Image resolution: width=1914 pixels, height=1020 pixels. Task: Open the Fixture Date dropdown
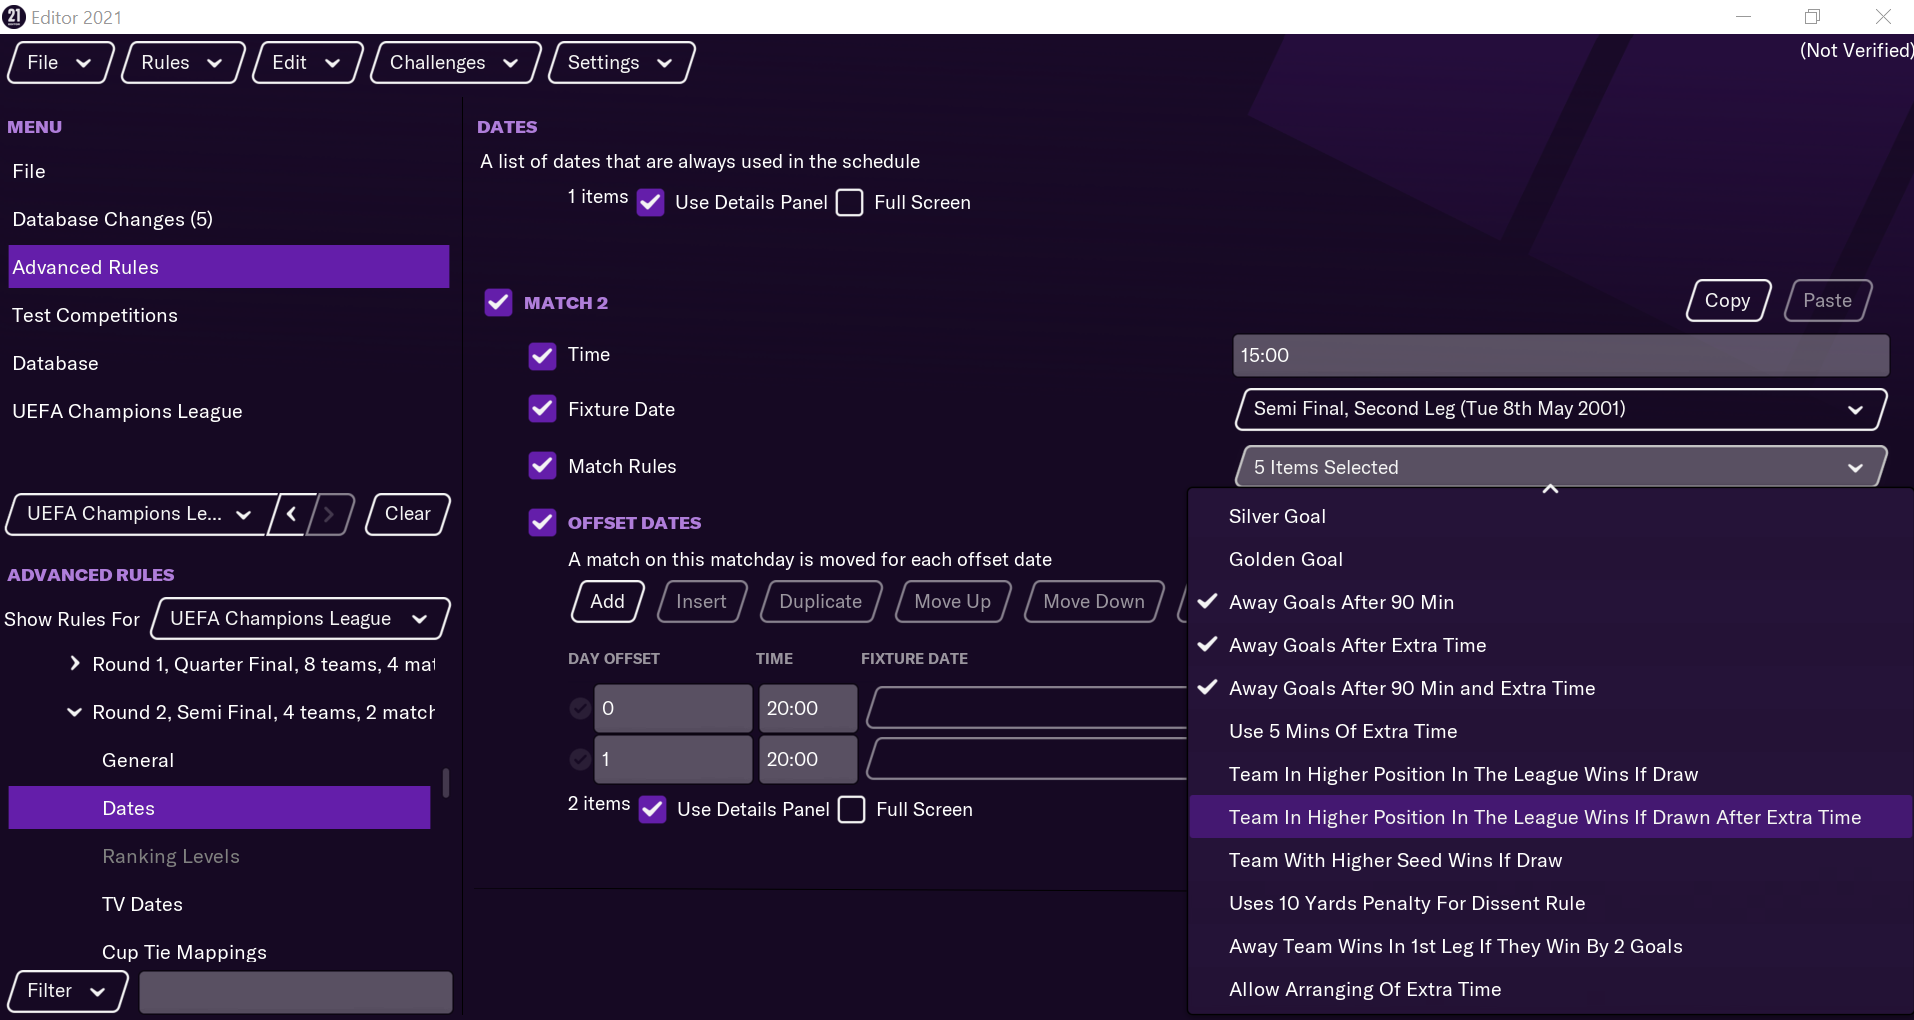1560,409
